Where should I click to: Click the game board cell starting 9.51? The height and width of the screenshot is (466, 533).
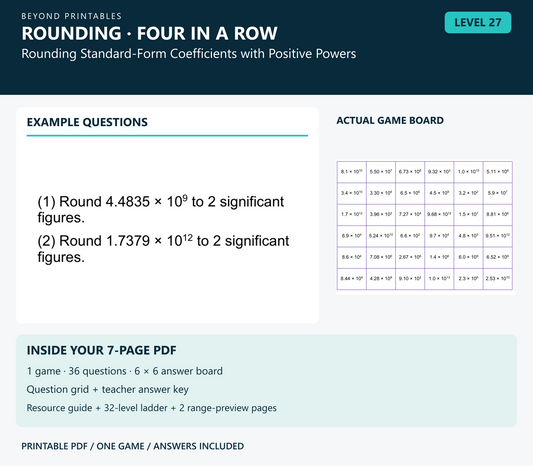[x=498, y=236]
